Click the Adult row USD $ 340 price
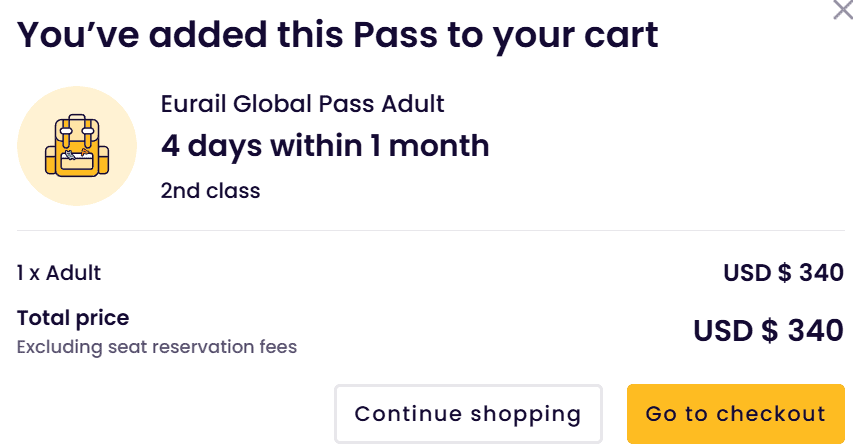The height and width of the screenshot is (446, 853). [783, 272]
